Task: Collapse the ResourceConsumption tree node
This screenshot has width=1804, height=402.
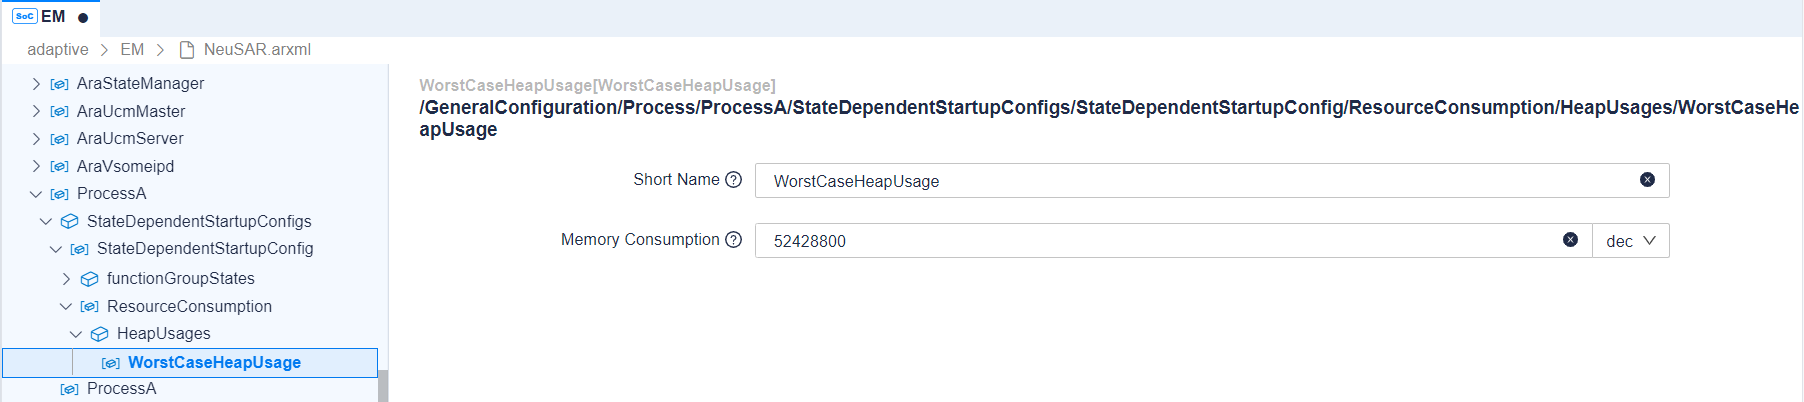Action: (66, 307)
